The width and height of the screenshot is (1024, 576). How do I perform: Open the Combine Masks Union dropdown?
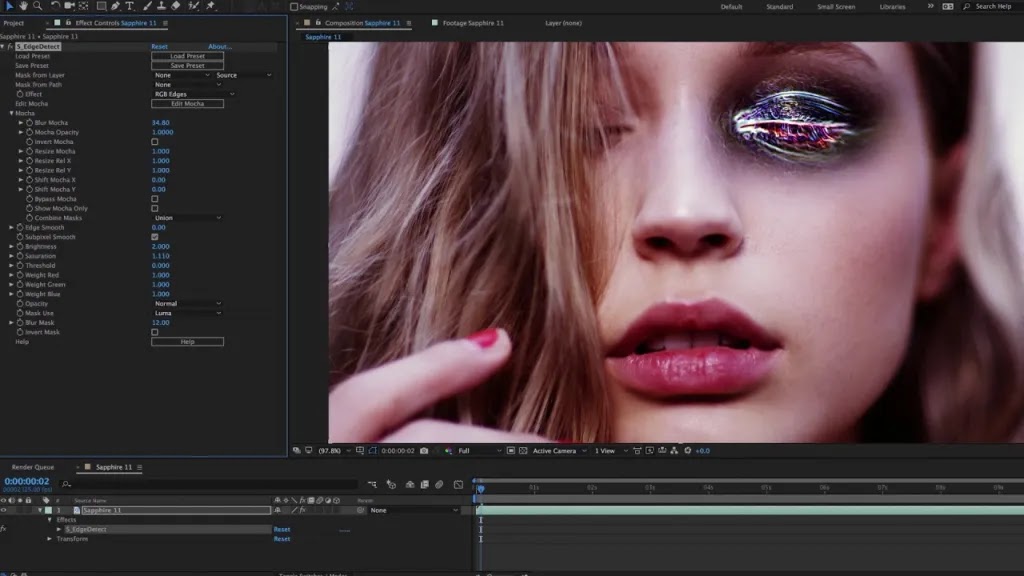[x=187, y=218]
